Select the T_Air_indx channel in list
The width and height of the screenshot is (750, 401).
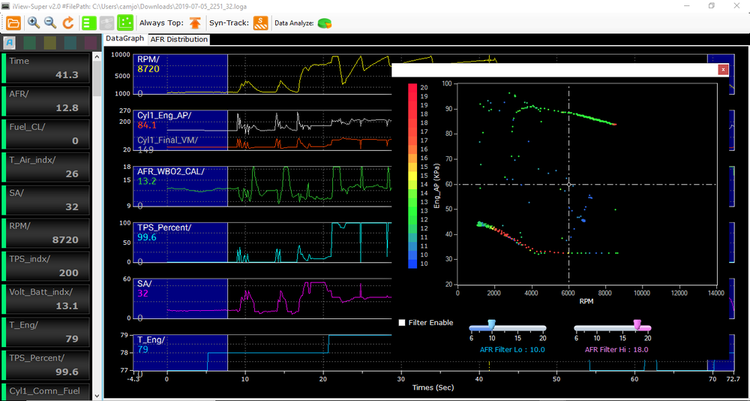[x=46, y=167]
